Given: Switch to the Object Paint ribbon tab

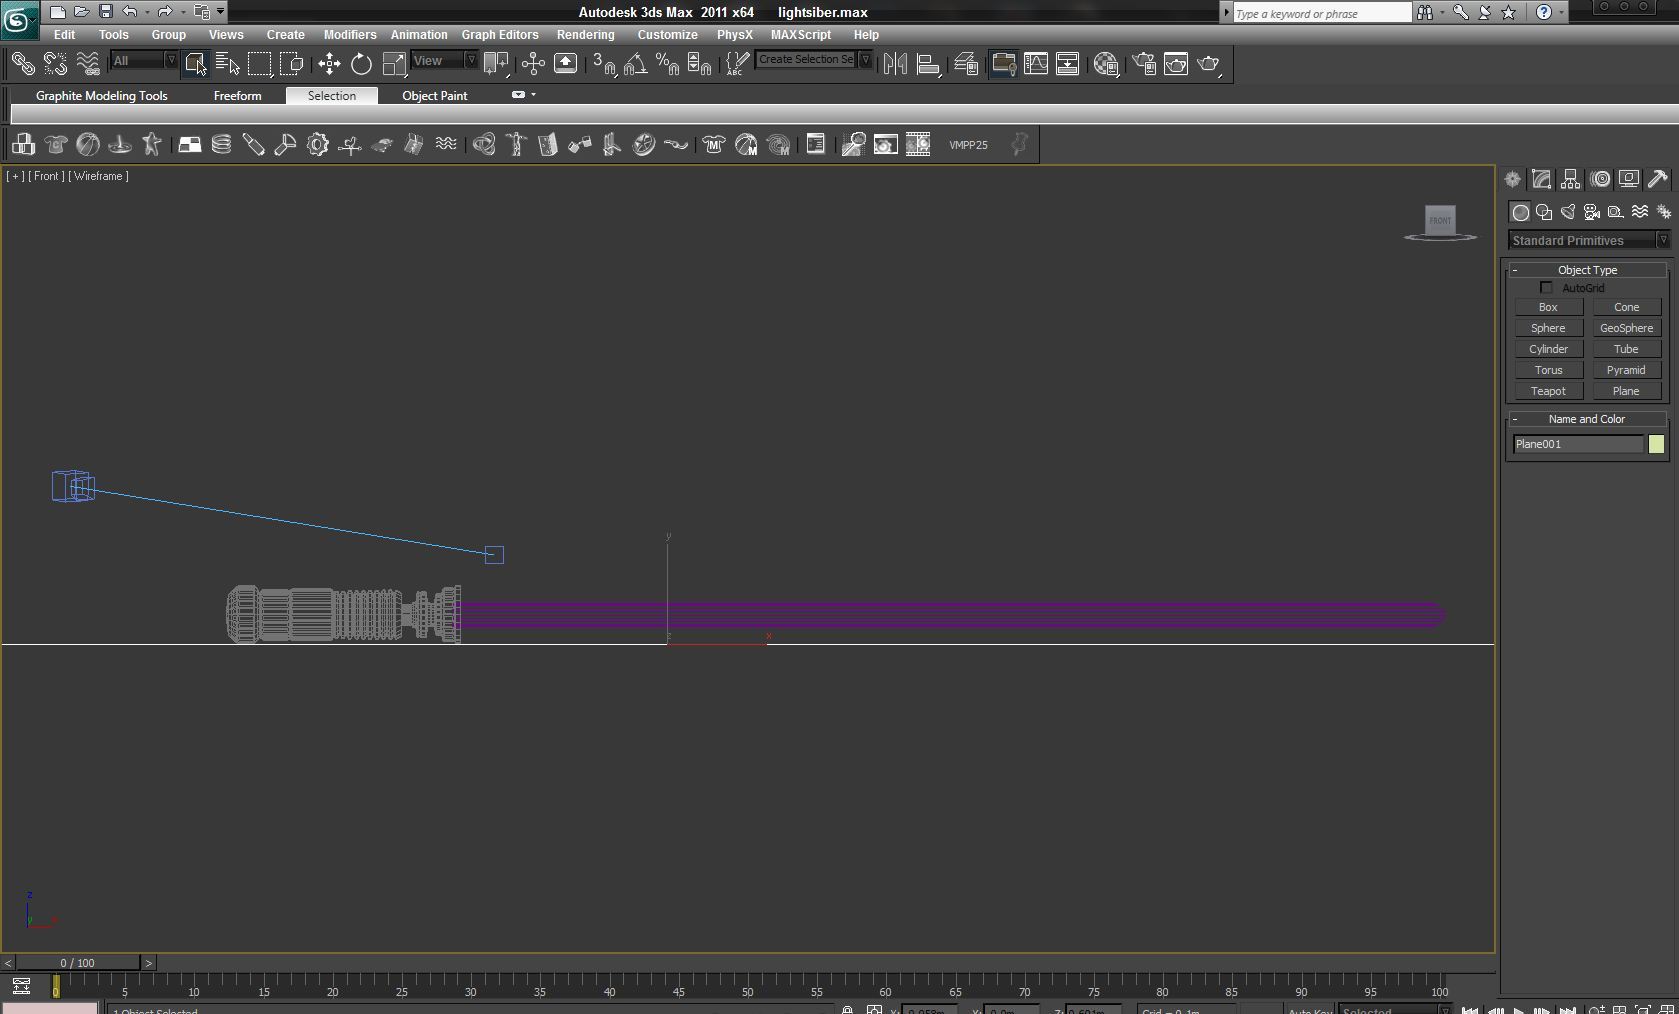Looking at the screenshot, I should tap(434, 96).
